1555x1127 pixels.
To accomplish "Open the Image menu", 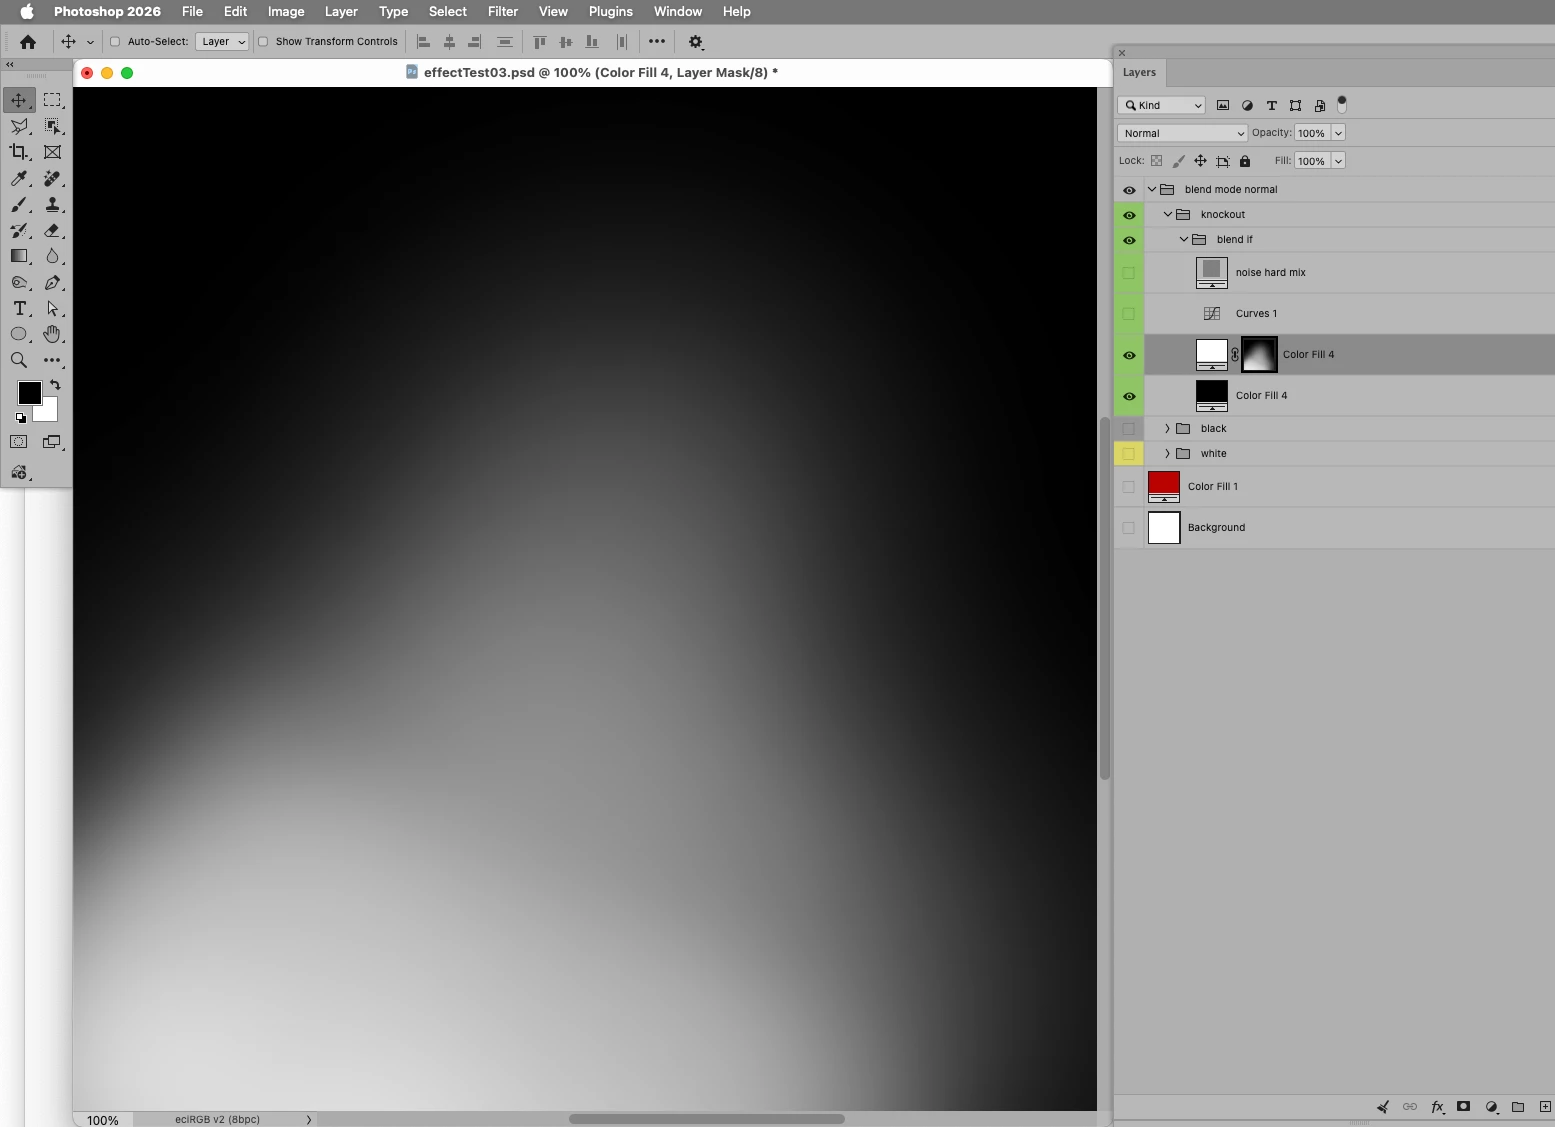I will [286, 11].
